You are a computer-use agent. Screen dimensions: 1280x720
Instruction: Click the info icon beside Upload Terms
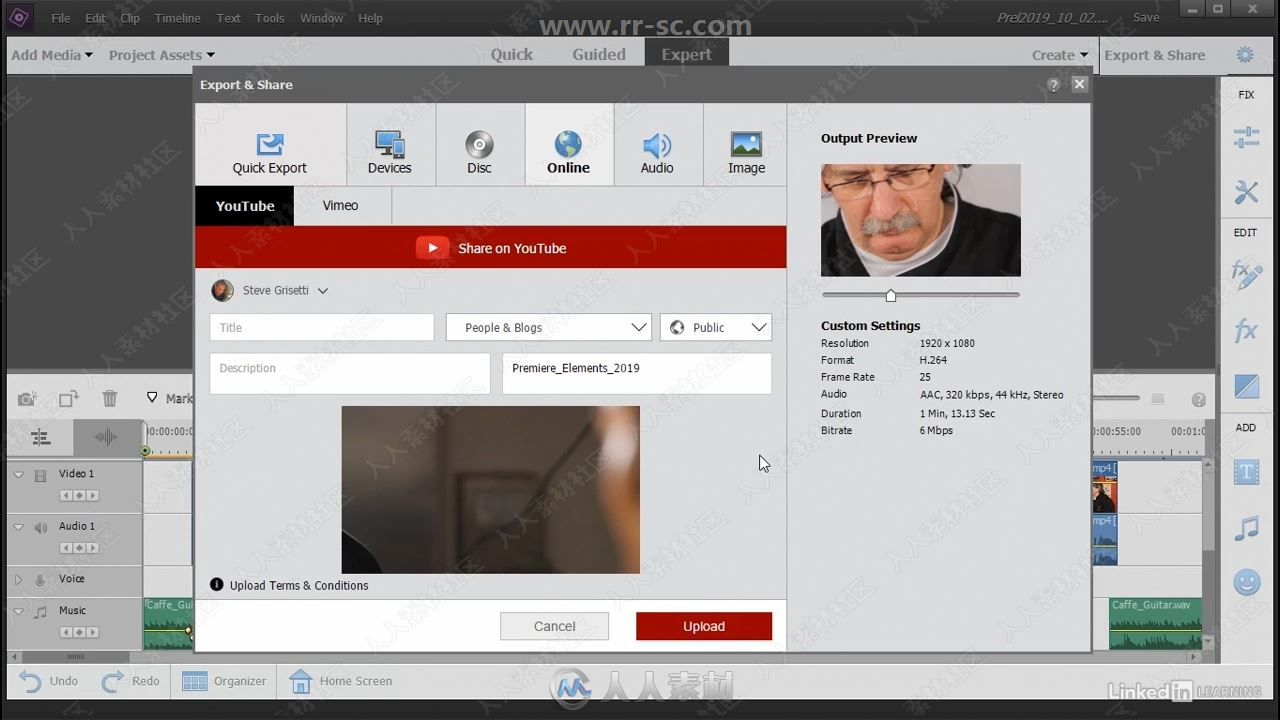217,585
